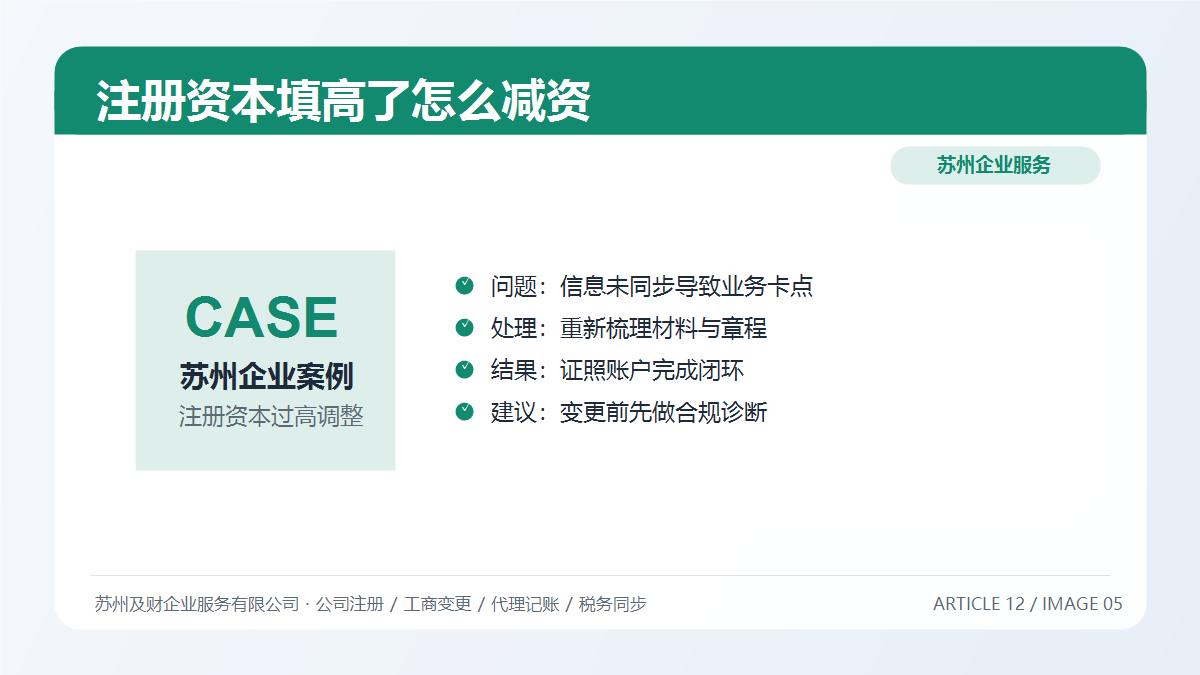The height and width of the screenshot is (675, 1200).
Task: Click the bullet icon beside 问题
Action: point(464,286)
